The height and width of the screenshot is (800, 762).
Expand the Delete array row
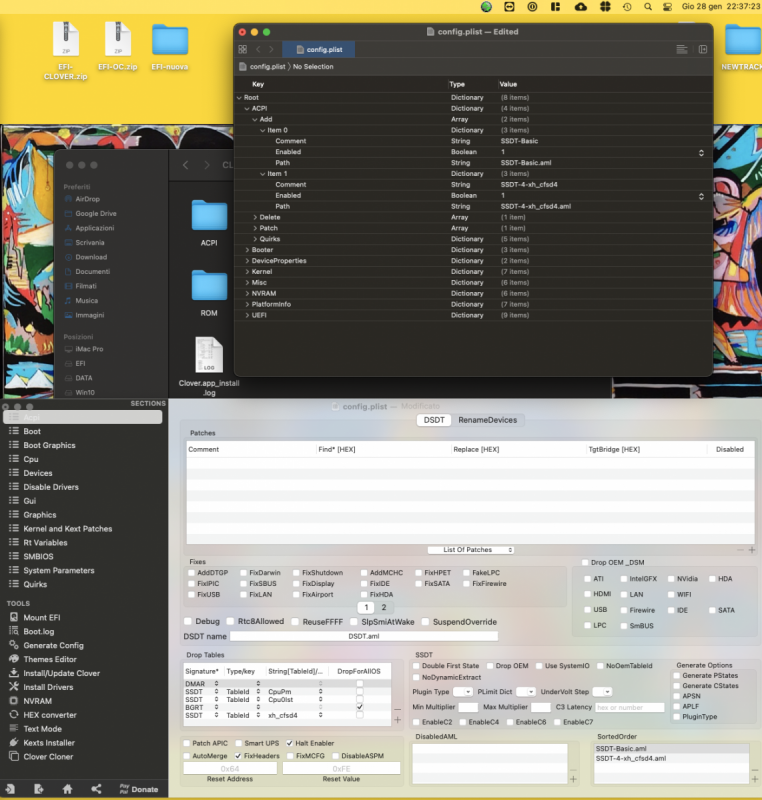[x=255, y=217]
